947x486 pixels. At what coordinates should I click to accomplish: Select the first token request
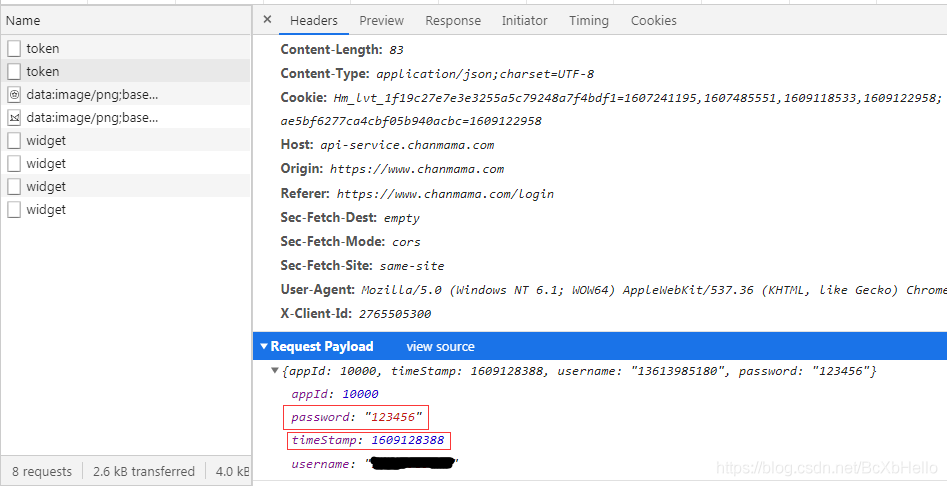(x=126, y=48)
